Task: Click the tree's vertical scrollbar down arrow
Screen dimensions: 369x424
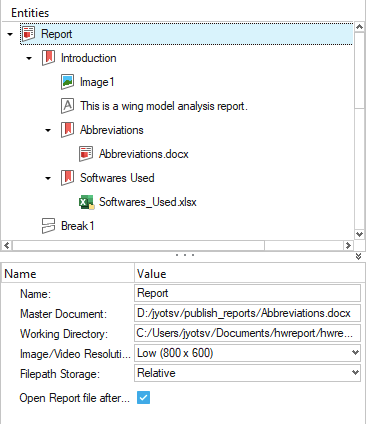Action: (x=359, y=234)
